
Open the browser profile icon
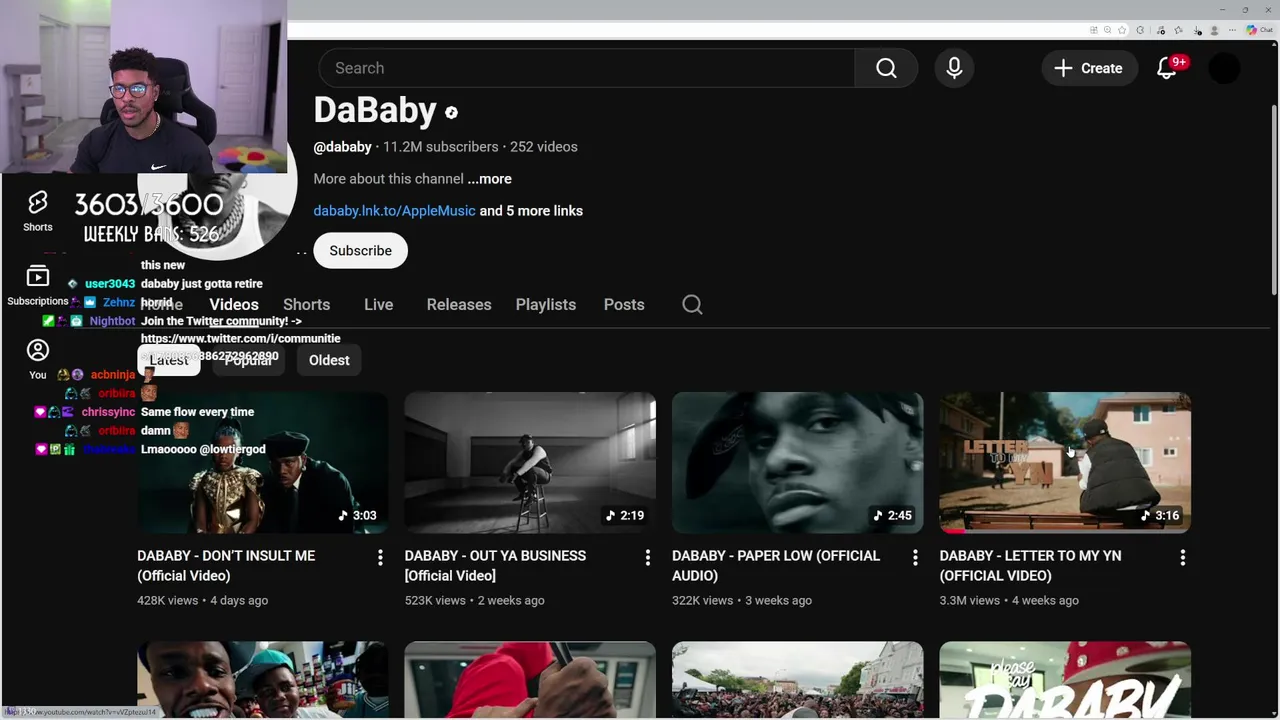click(1214, 30)
